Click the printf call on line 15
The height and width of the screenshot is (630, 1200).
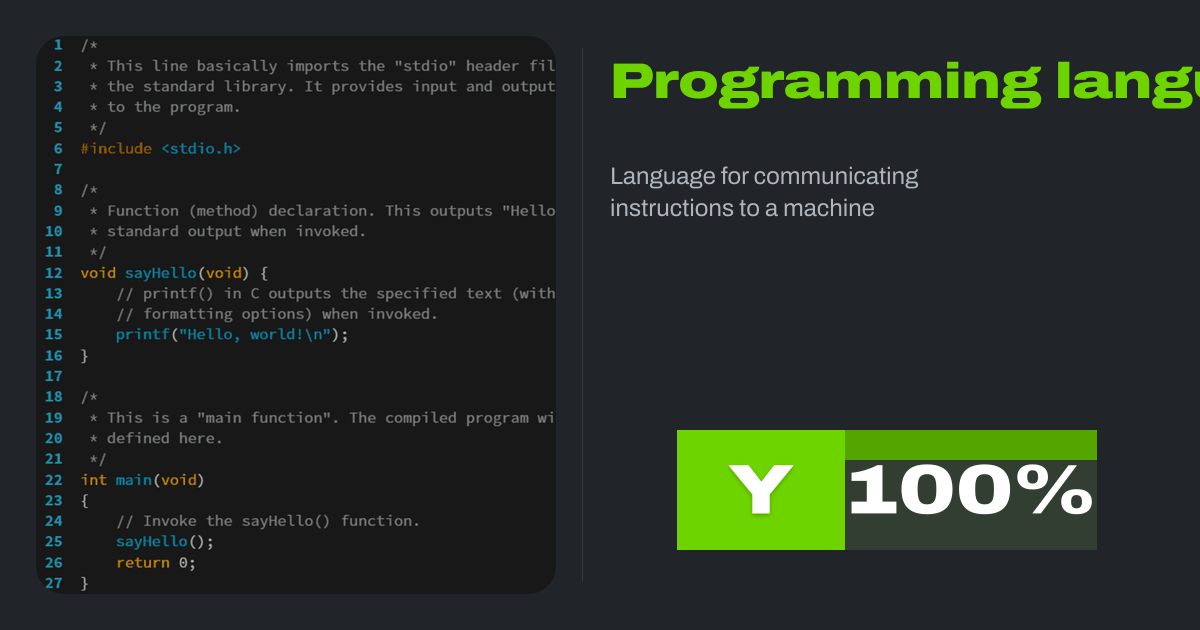tap(142, 335)
